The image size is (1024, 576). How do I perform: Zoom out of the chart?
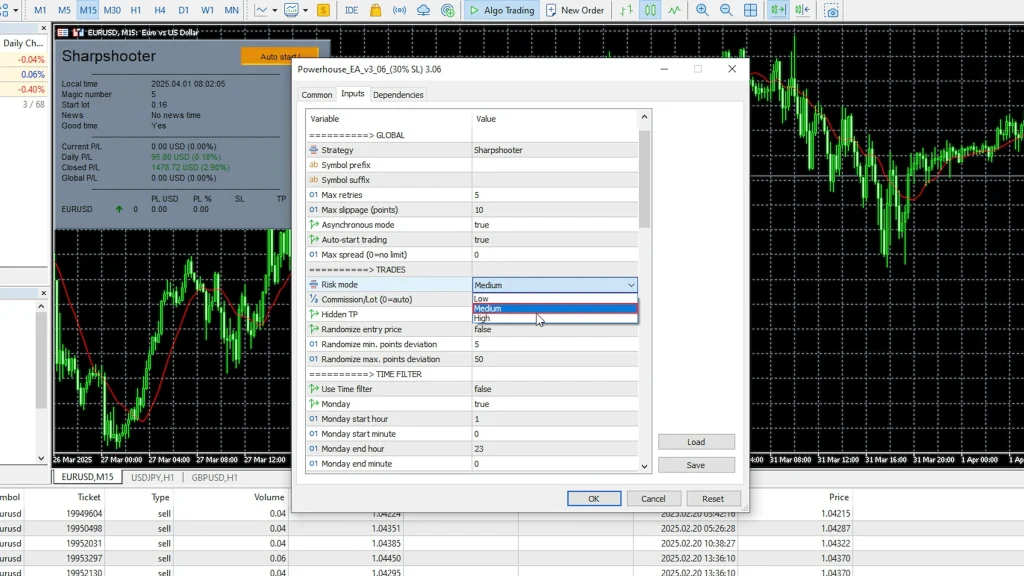pyautogui.click(x=726, y=10)
